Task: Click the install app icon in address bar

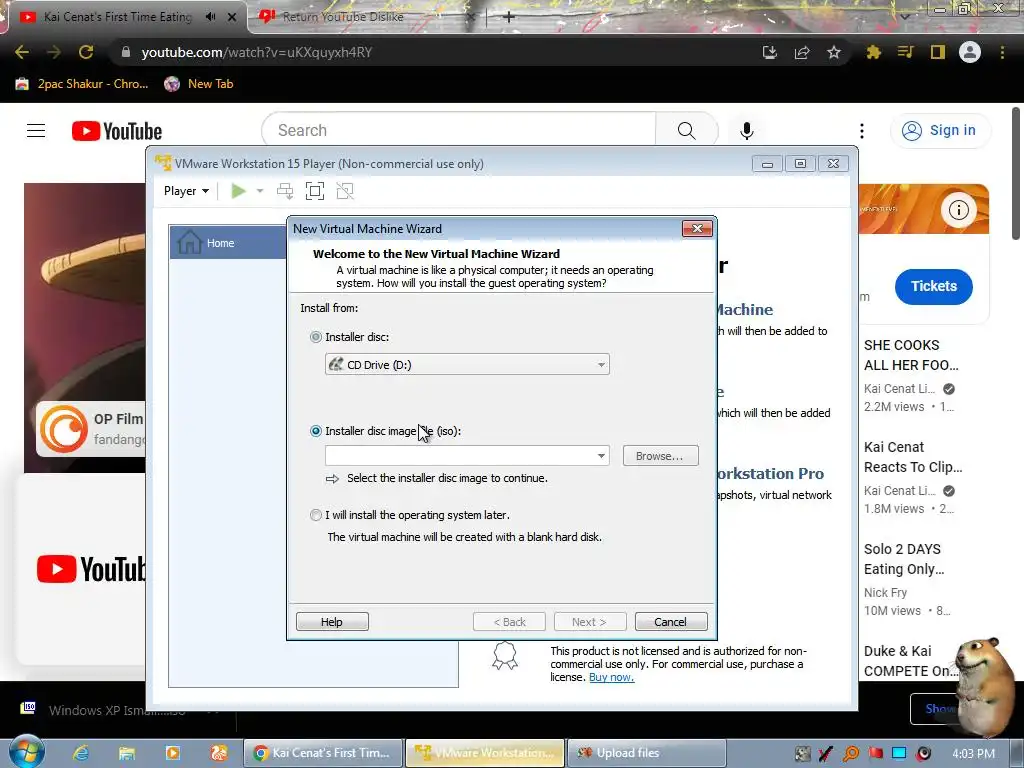Action: tap(770, 52)
